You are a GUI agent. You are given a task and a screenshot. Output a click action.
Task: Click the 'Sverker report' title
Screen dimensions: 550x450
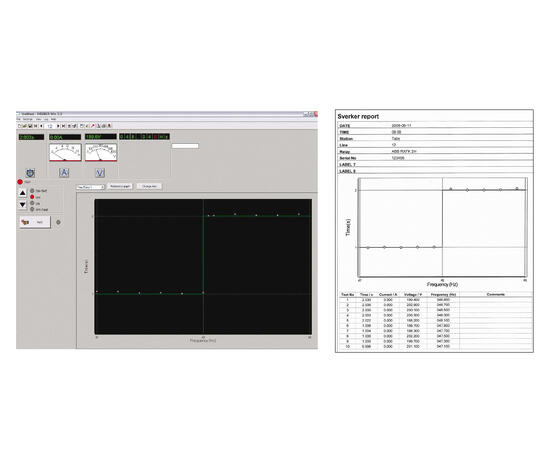[358, 116]
